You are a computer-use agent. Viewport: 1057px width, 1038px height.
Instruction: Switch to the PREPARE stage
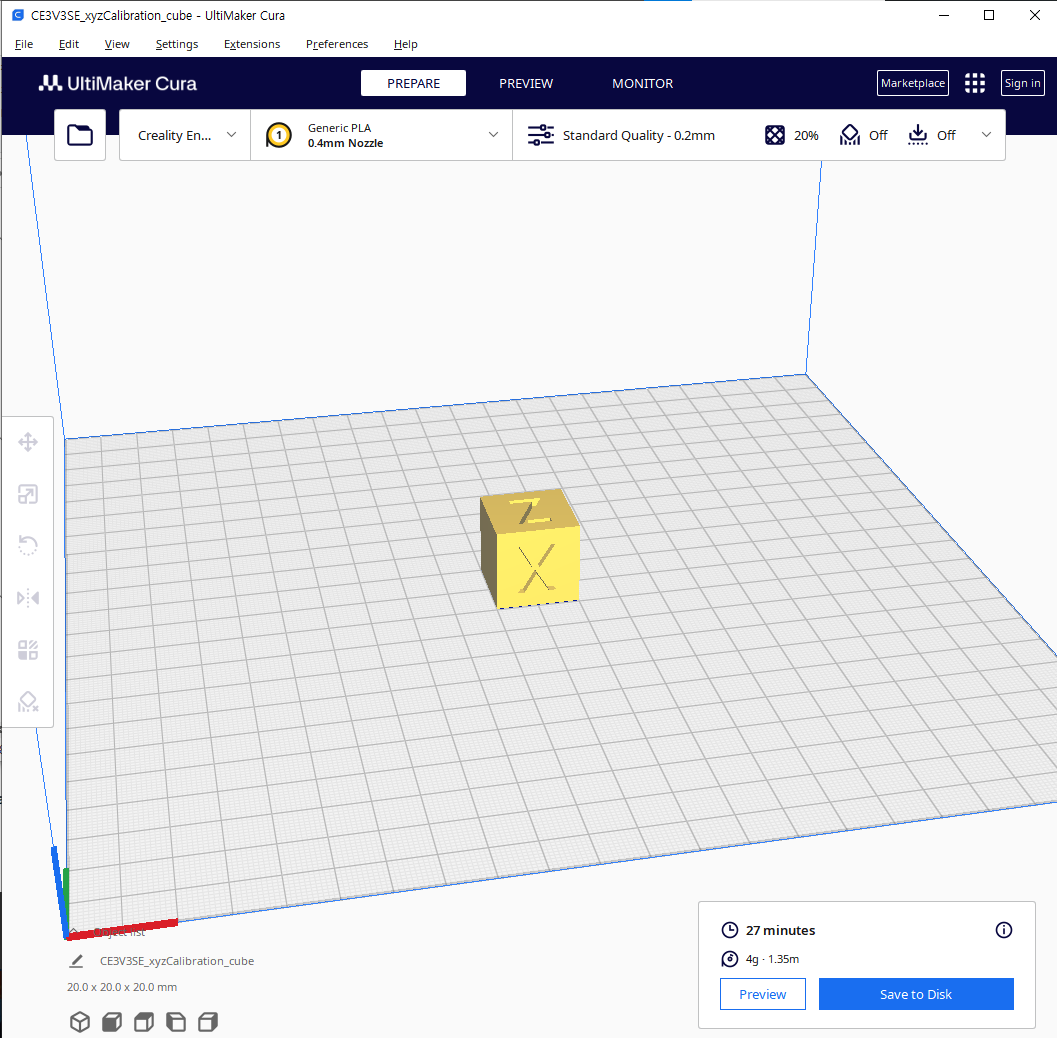(413, 83)
